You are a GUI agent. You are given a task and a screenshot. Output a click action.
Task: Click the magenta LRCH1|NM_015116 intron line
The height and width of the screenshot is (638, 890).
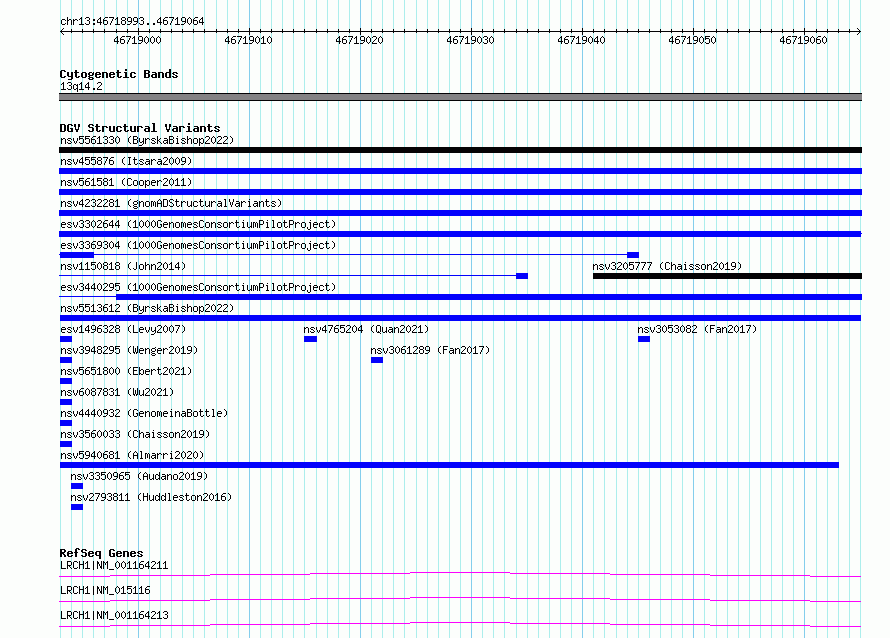click(460, 599)
